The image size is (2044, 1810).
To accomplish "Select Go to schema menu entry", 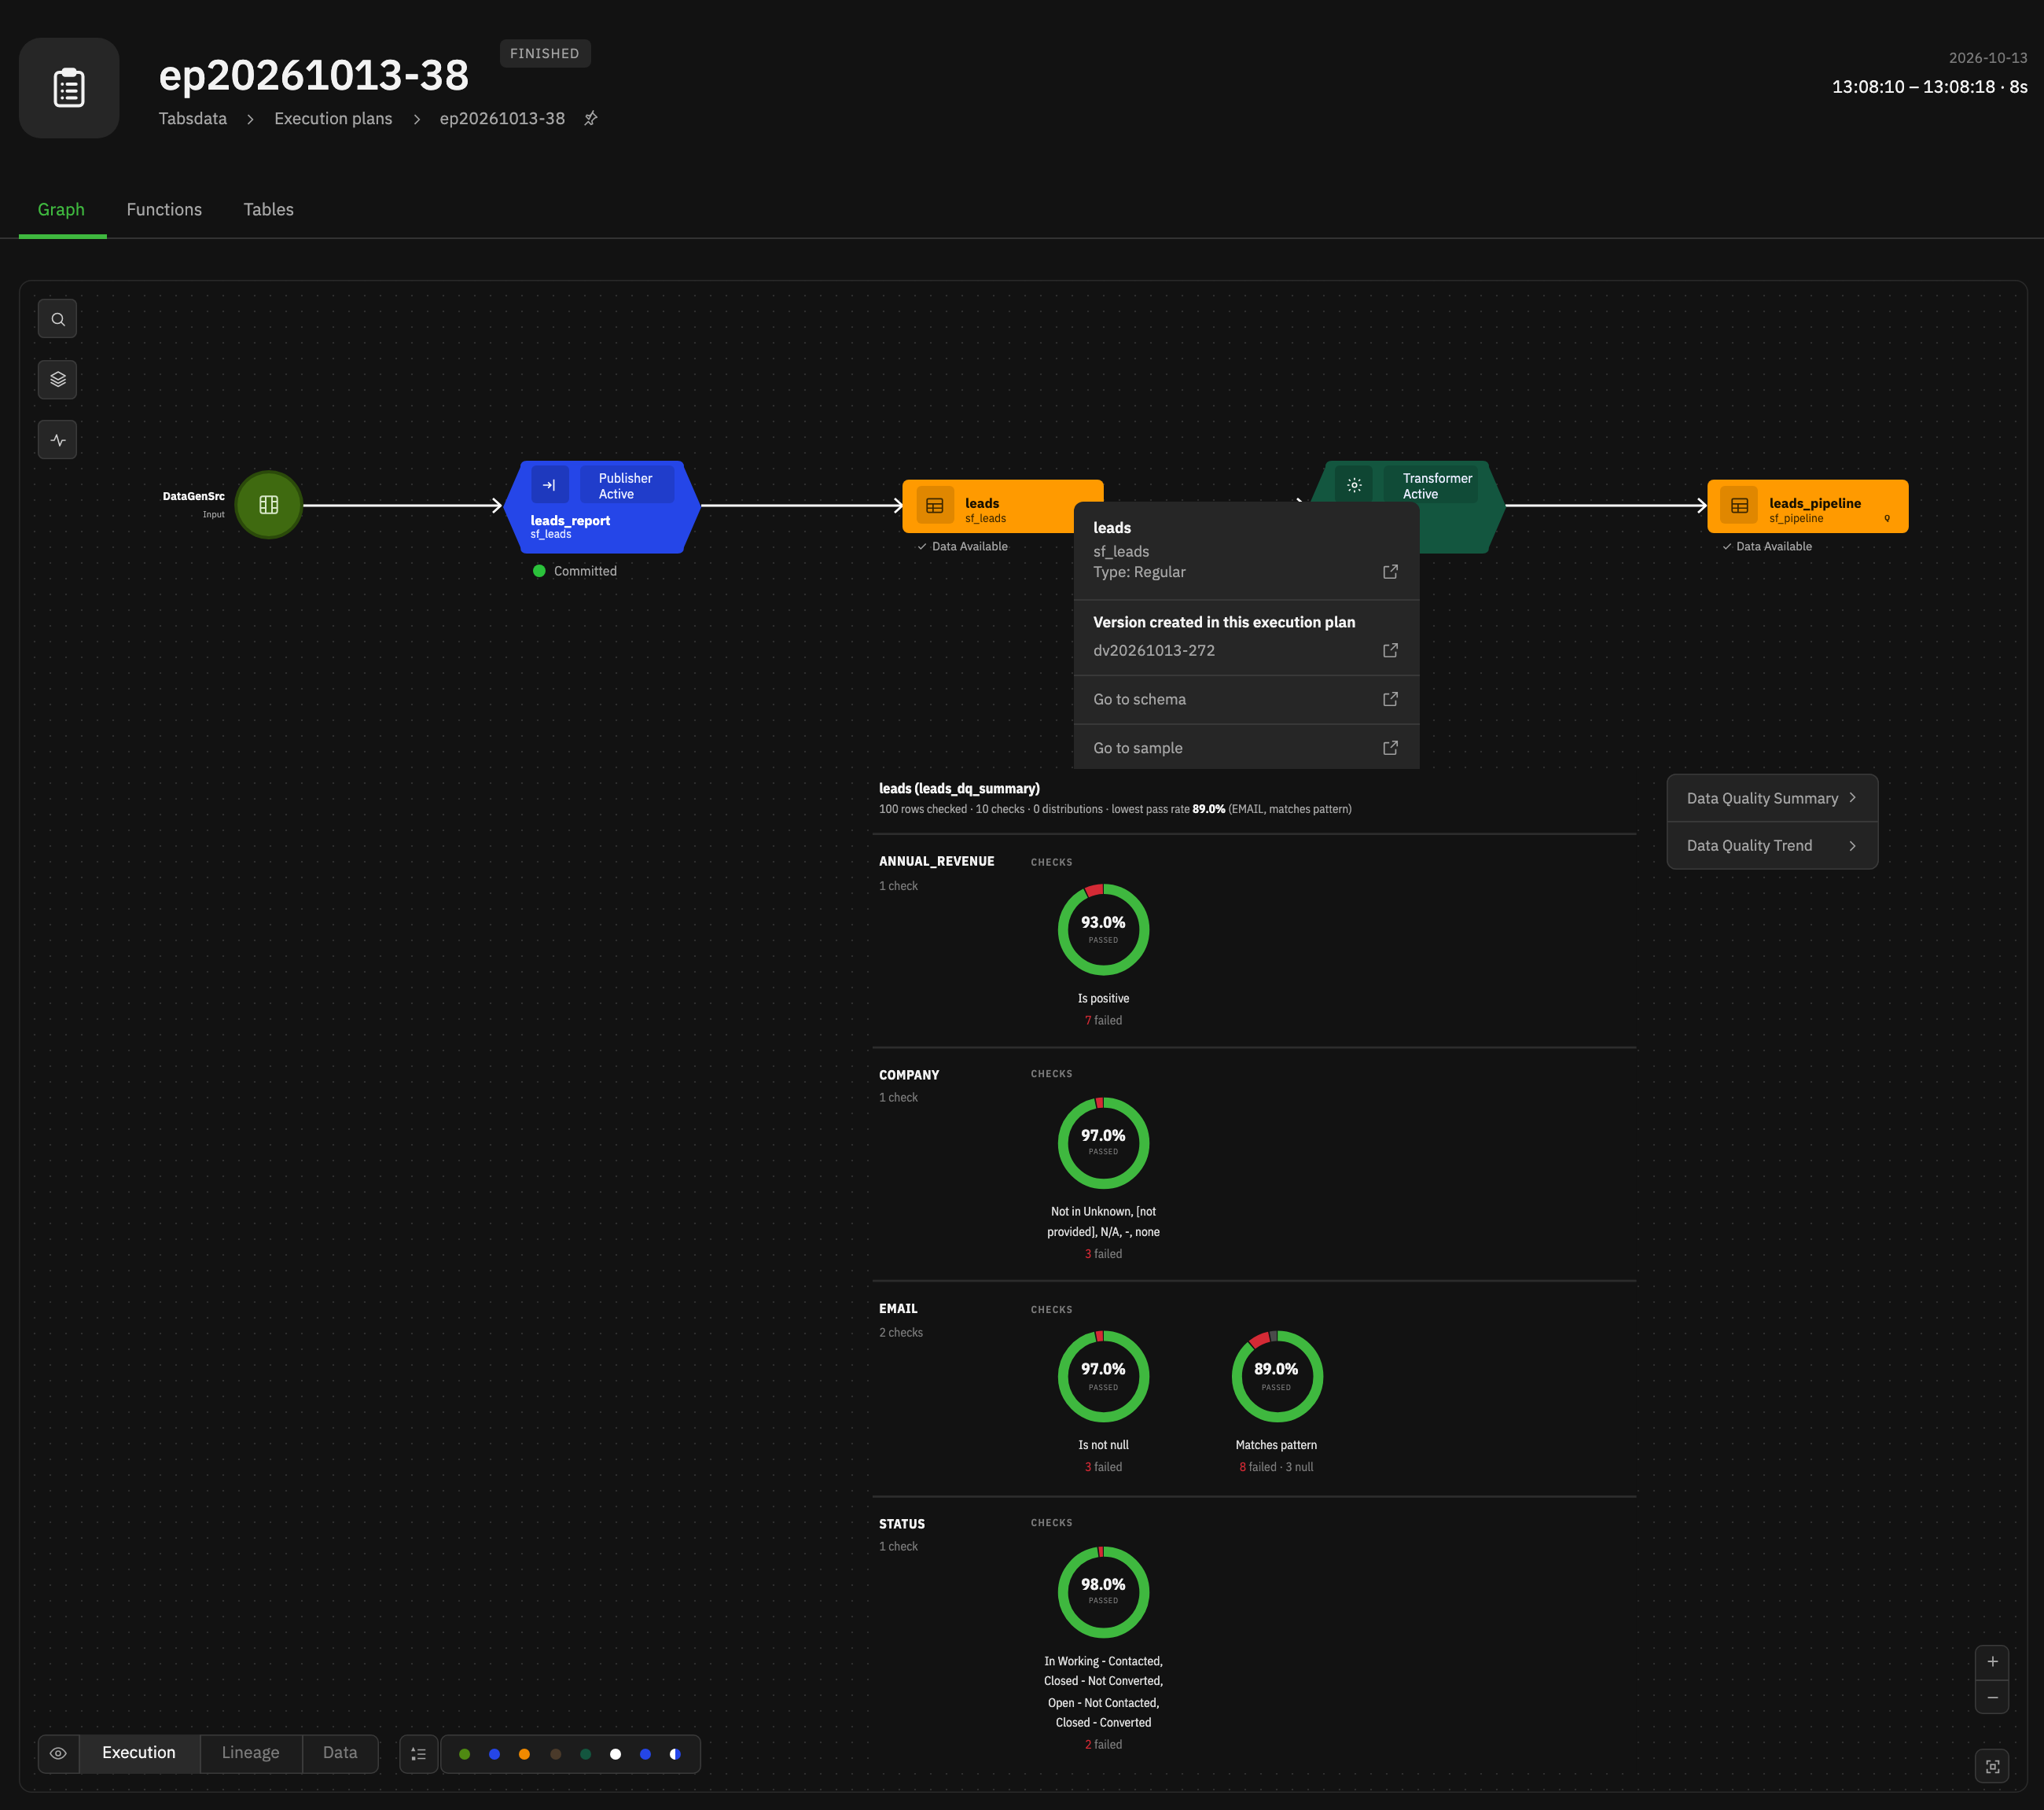I will point(1246,699).
